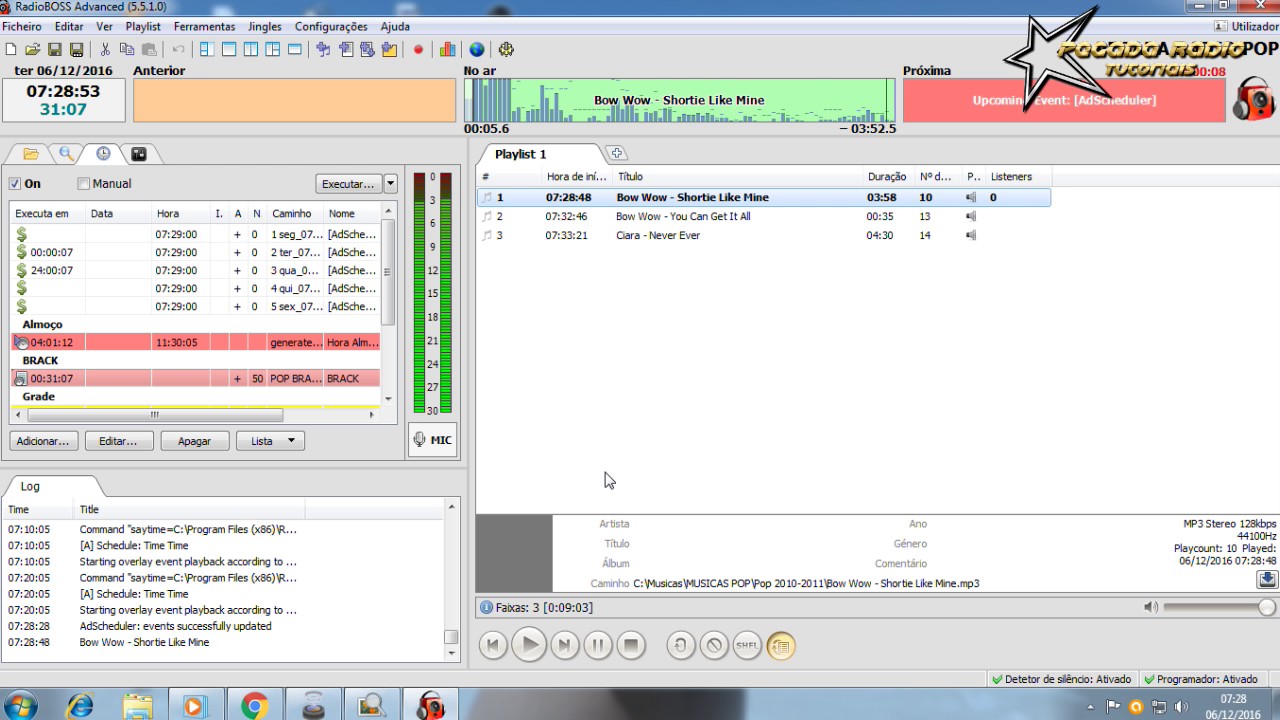The height and width of the screenshot is (720, 1280).
Task: Click speaker icon on Ciara row
Action: [971, 235]
